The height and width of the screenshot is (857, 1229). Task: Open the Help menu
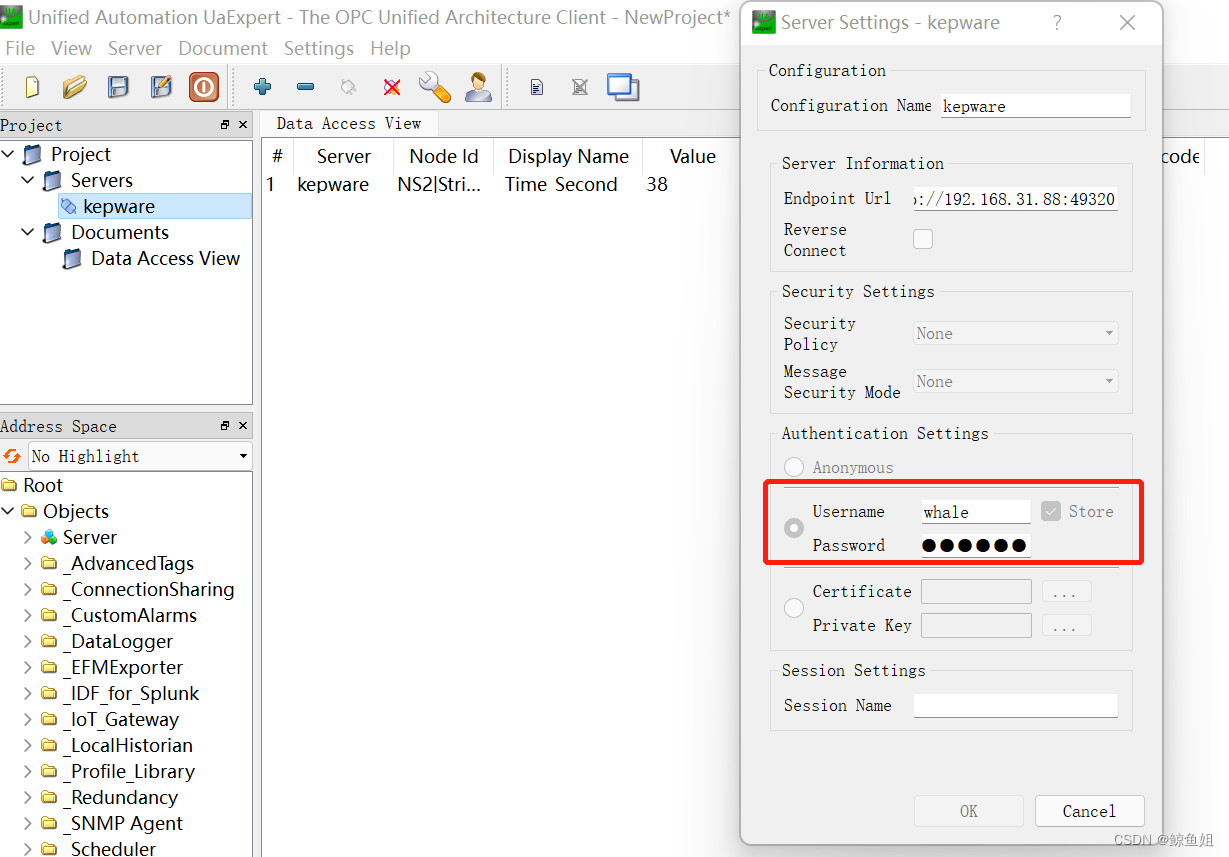coord(390,48)
